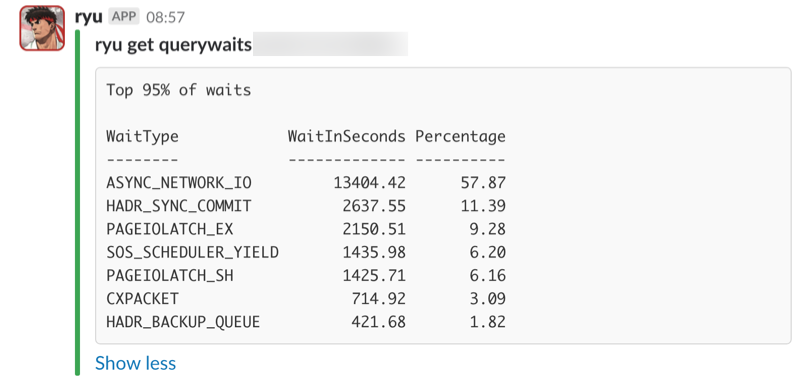
Task: Click the 57.87 percentage value
Action: [483, 183]
